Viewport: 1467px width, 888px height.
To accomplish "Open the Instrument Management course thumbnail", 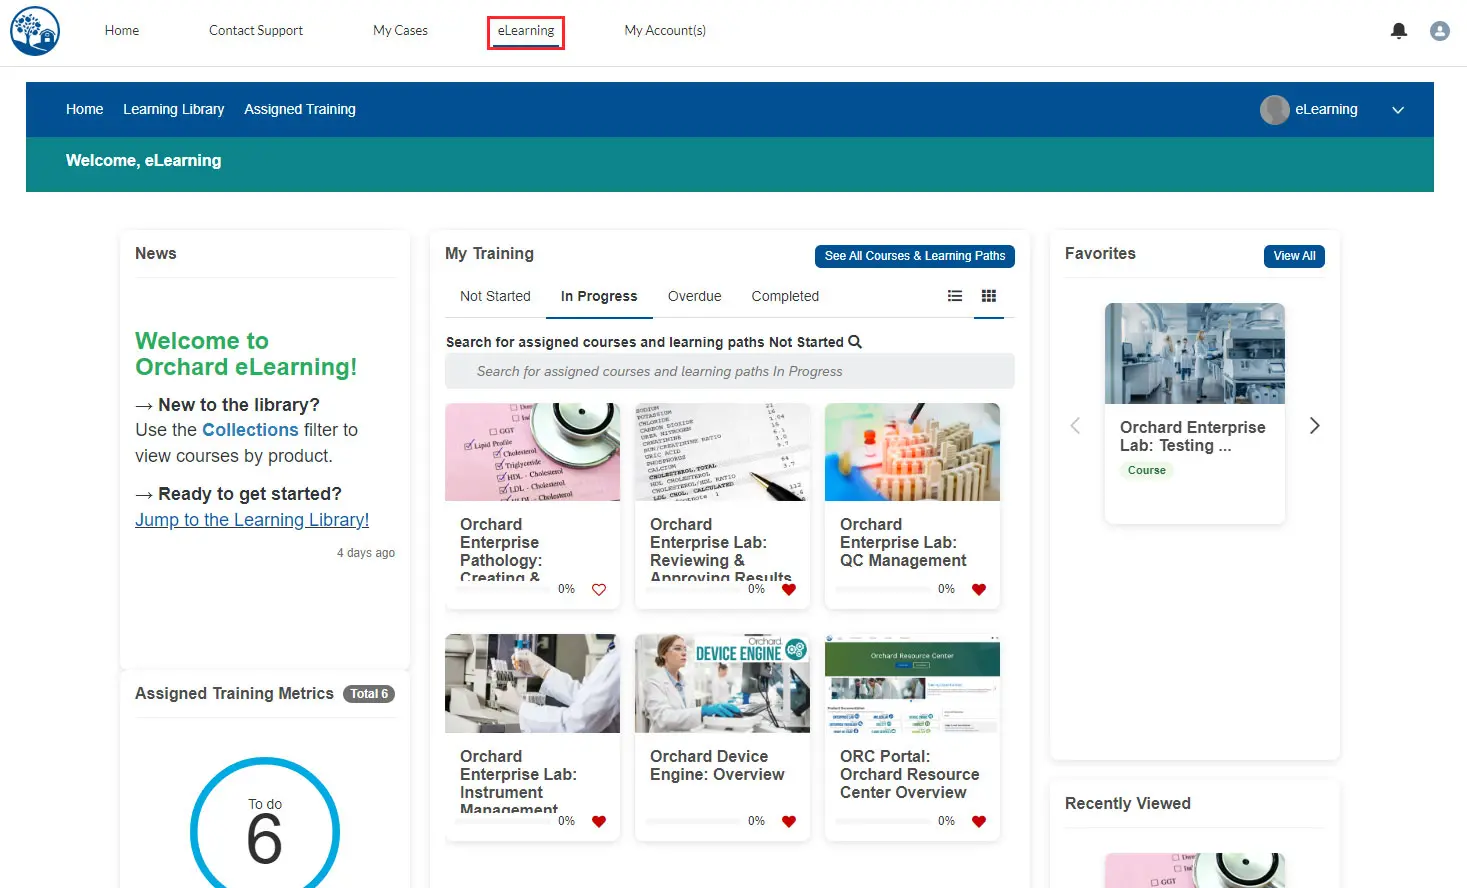I will pyautogui.click(x=532, y=683).
